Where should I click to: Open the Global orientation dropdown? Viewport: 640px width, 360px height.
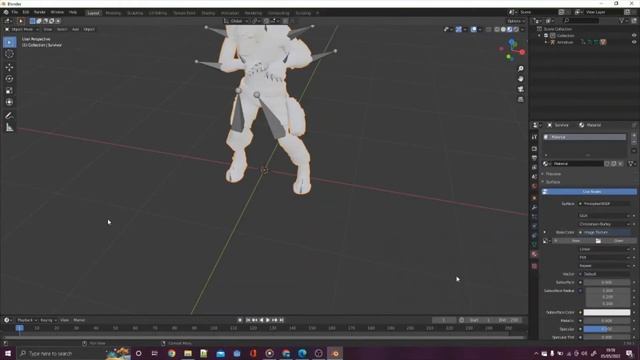[x=236, y=21]
